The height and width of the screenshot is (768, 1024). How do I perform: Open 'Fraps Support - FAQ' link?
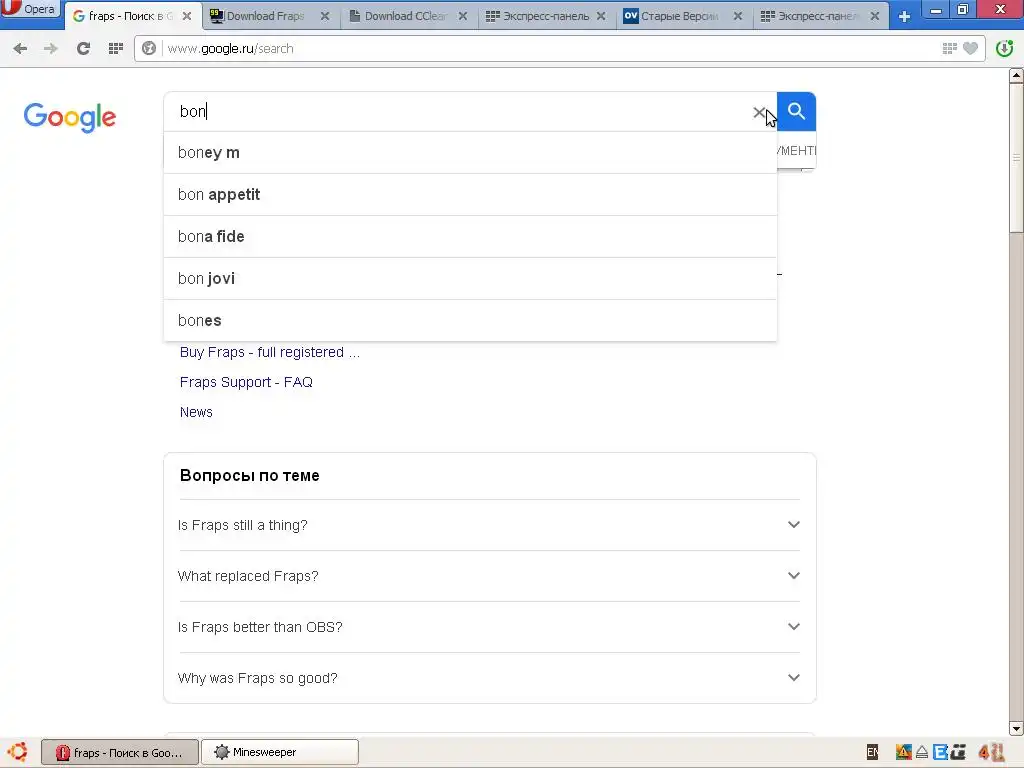246,382
